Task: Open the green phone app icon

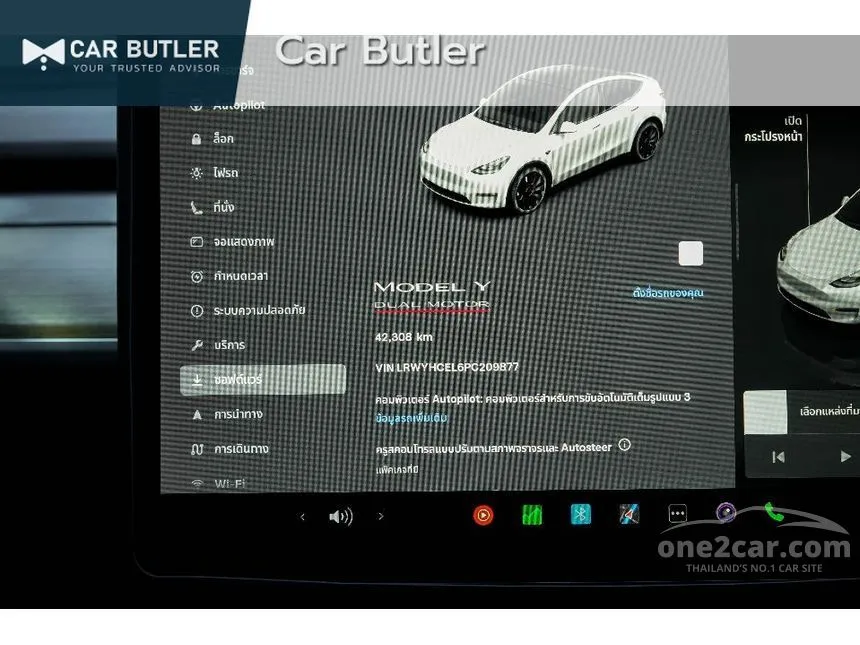Action: (774, 512)
